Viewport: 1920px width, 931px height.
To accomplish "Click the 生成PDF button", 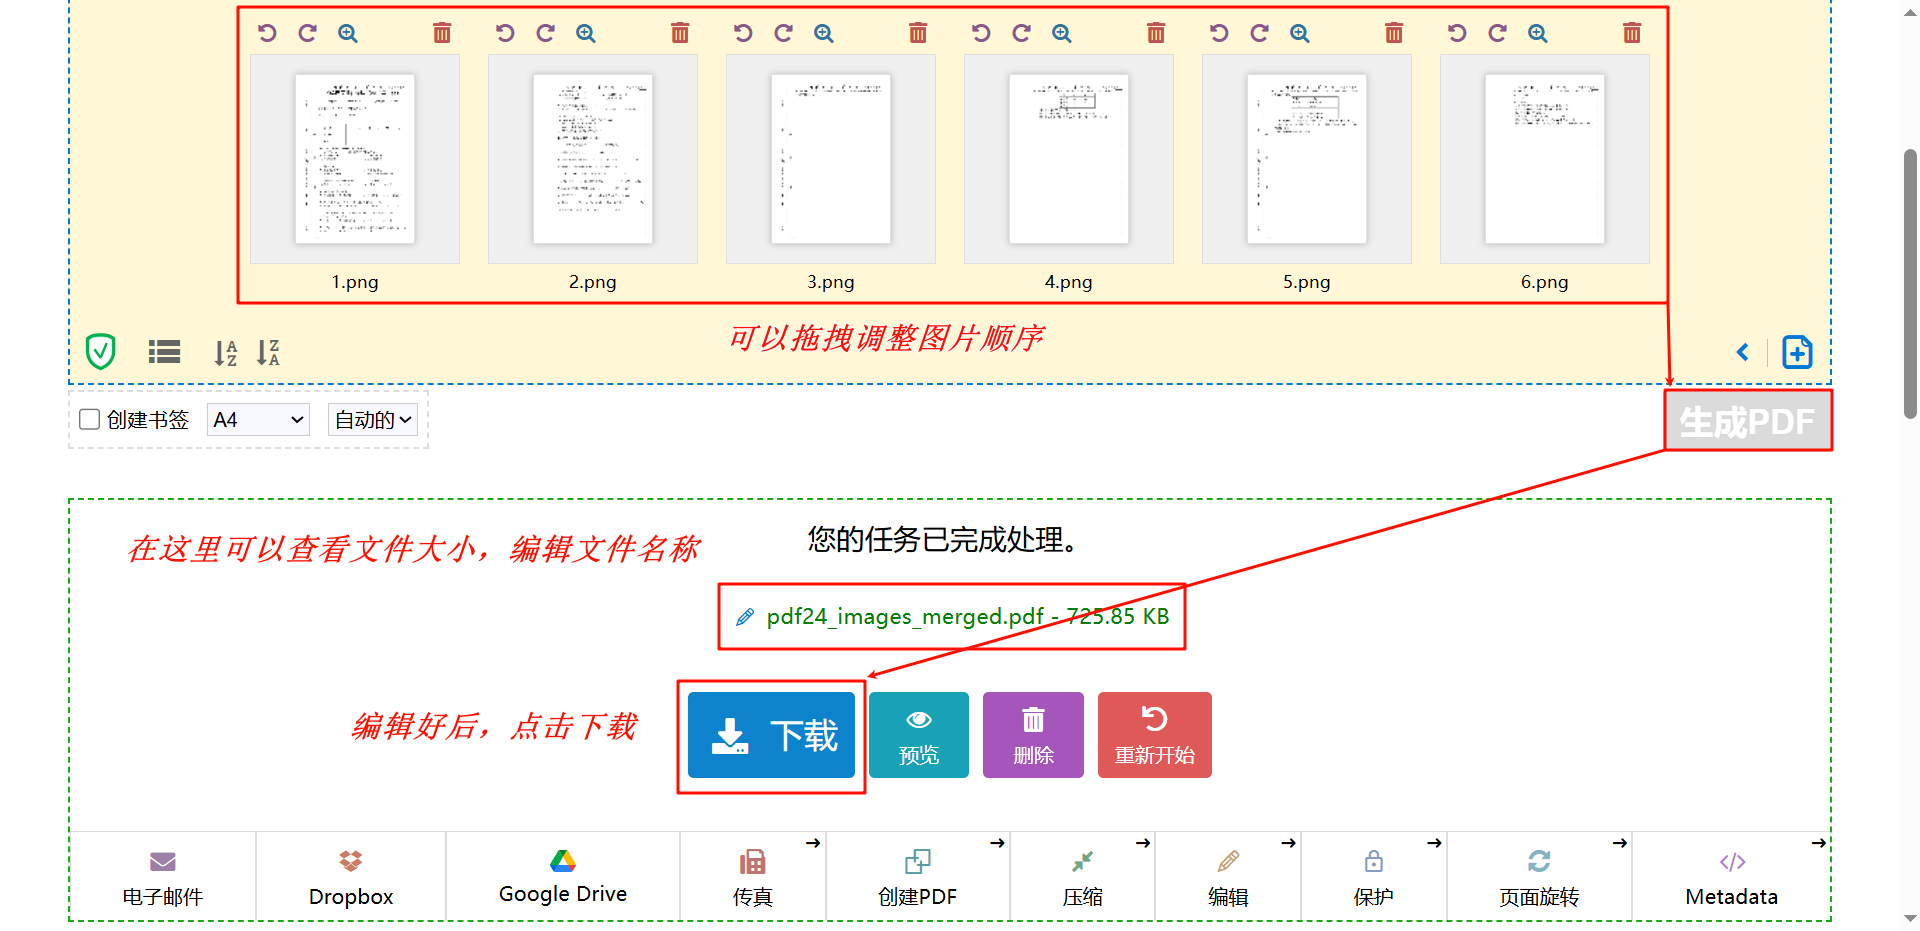I will coord(1747,421).
